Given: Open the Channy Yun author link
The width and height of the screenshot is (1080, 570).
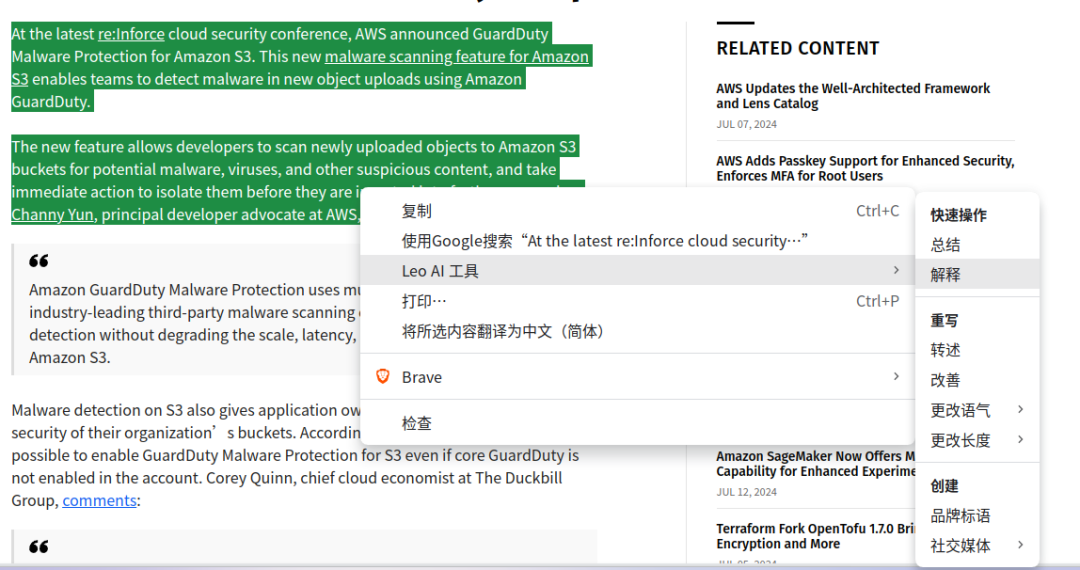Looking at the screenshot, I should pos(54,214).
